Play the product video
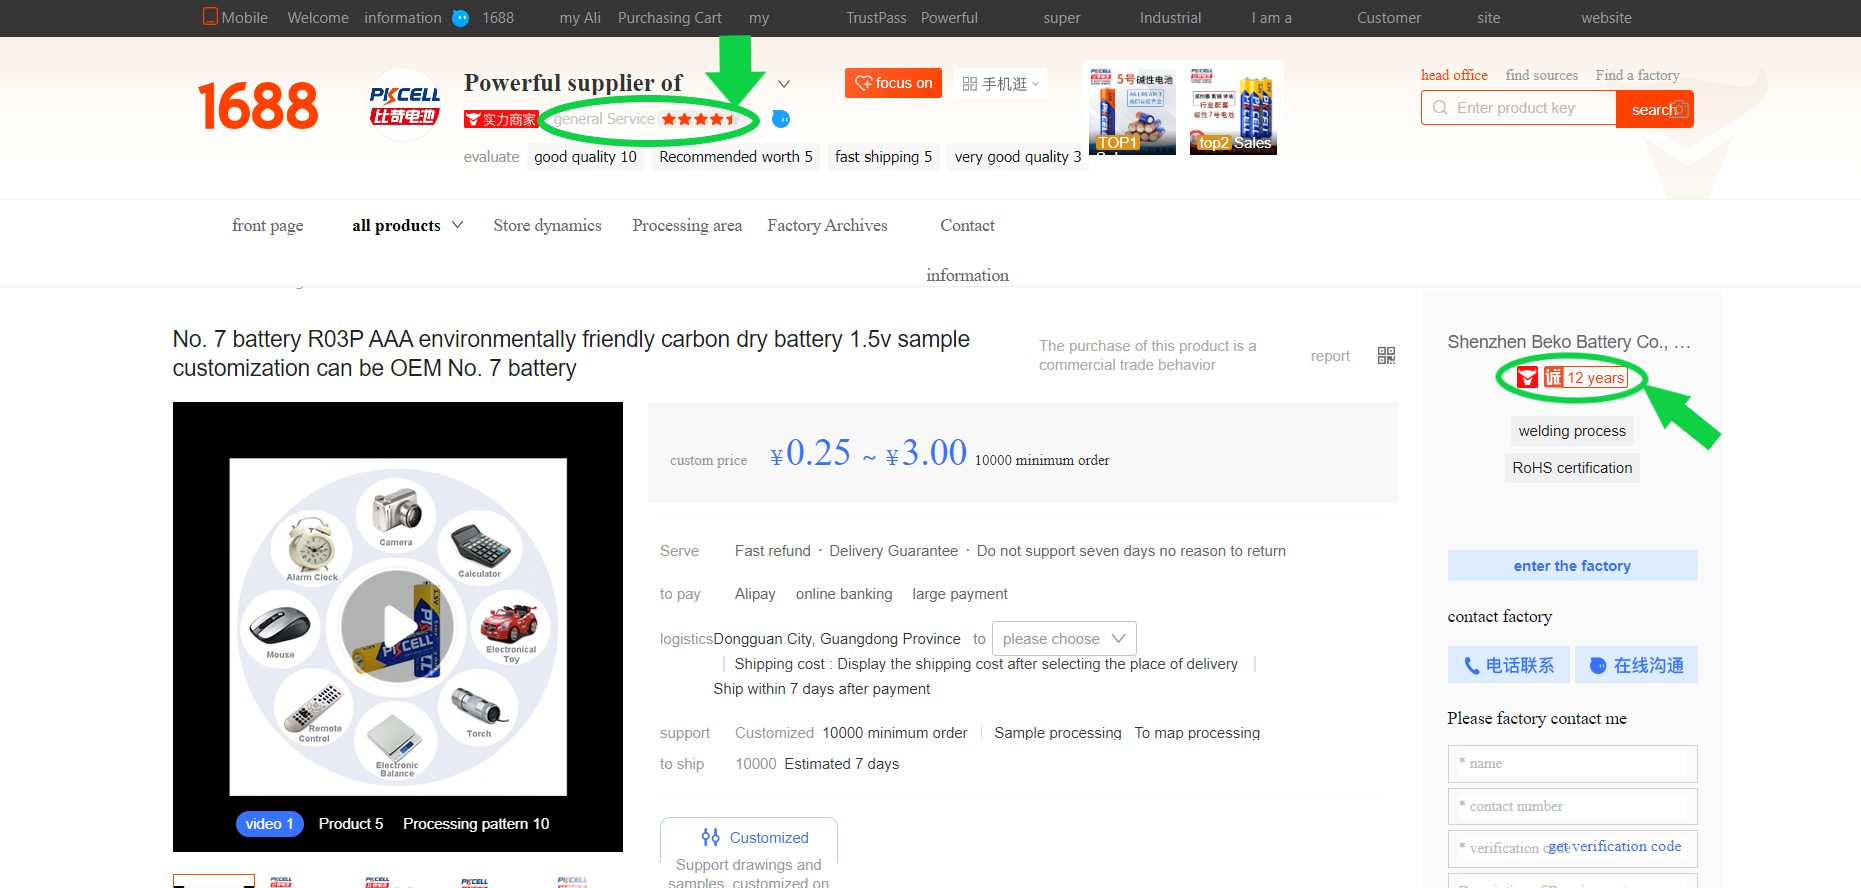1861x888 pixels. pyautogui.click(x=398, y=626)
